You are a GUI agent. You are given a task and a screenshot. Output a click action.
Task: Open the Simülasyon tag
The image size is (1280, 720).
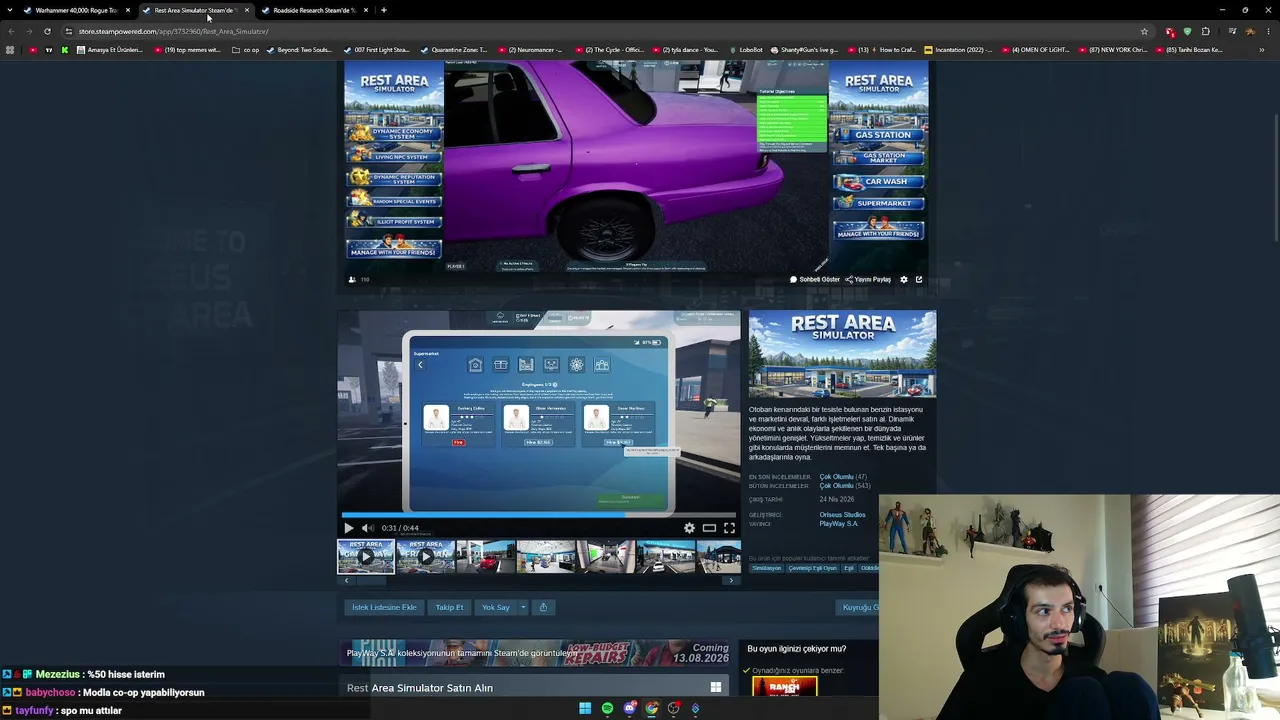coord(767,568)
